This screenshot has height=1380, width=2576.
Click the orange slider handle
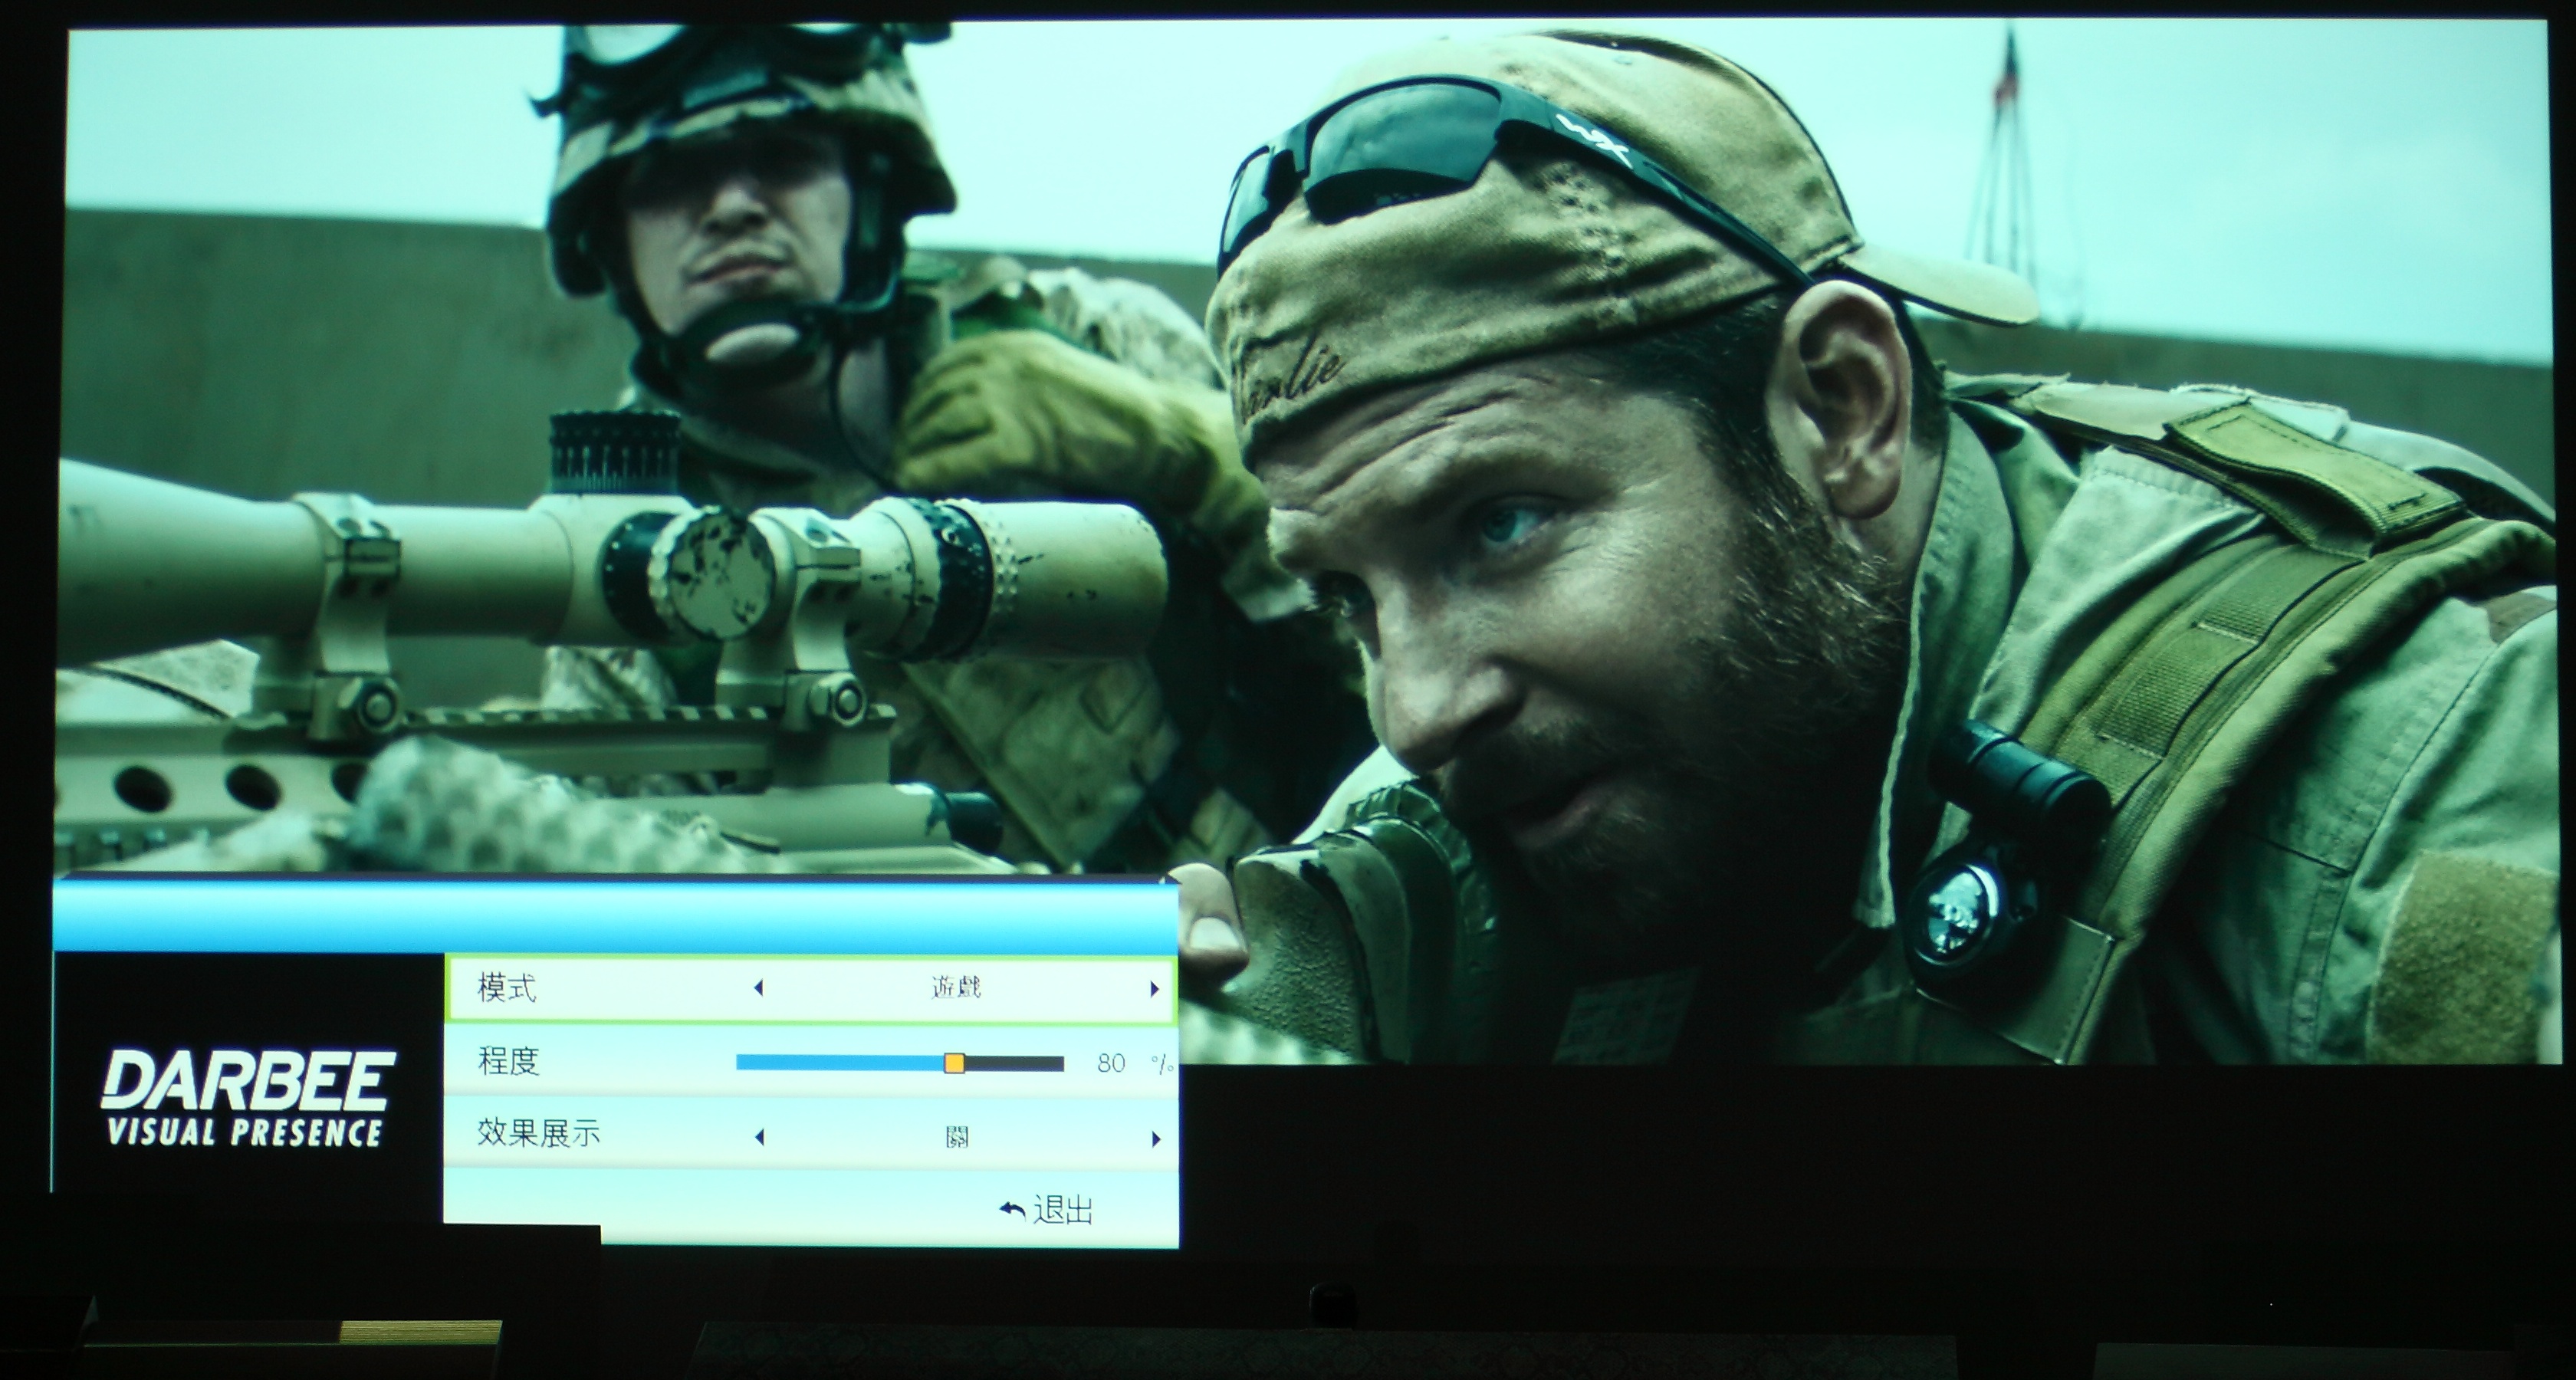point(954,1063)
